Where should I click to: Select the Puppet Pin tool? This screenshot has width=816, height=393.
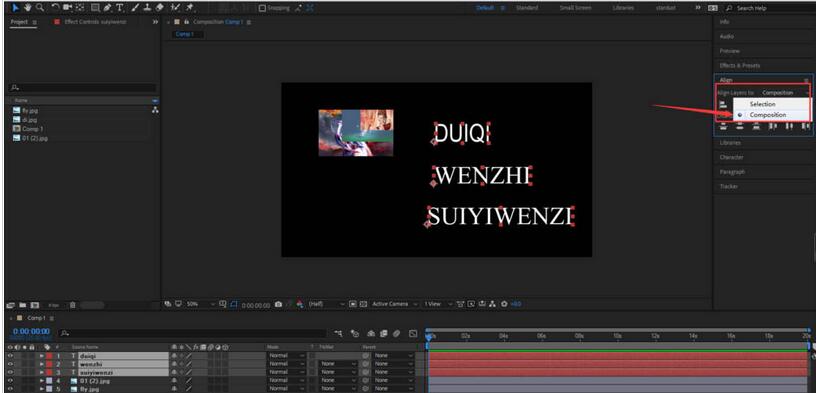190,7
